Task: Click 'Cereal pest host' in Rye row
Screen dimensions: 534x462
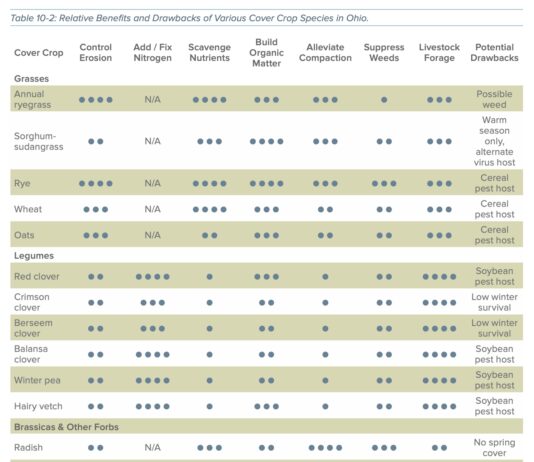Action: [494, 183]
